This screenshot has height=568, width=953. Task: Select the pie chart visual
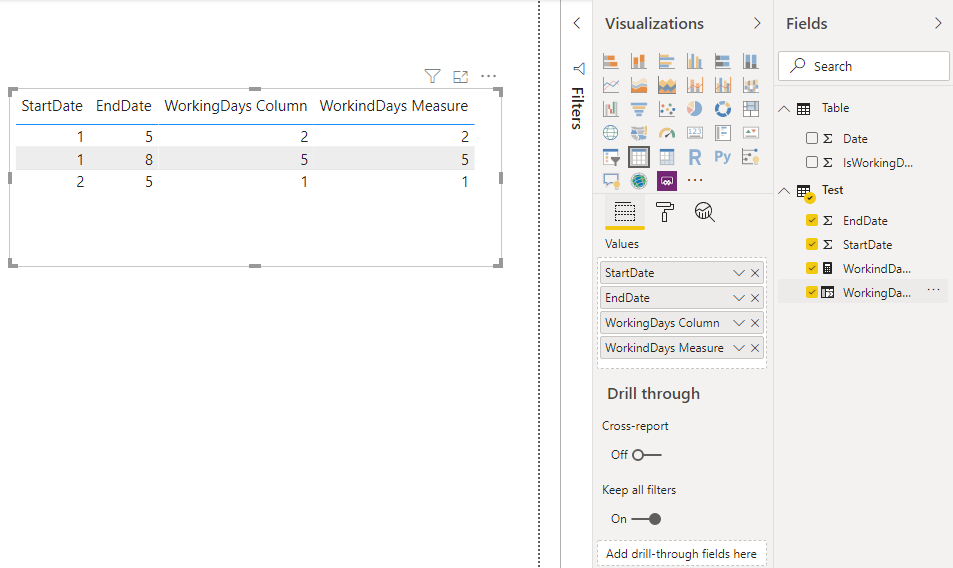coord(694,109)
